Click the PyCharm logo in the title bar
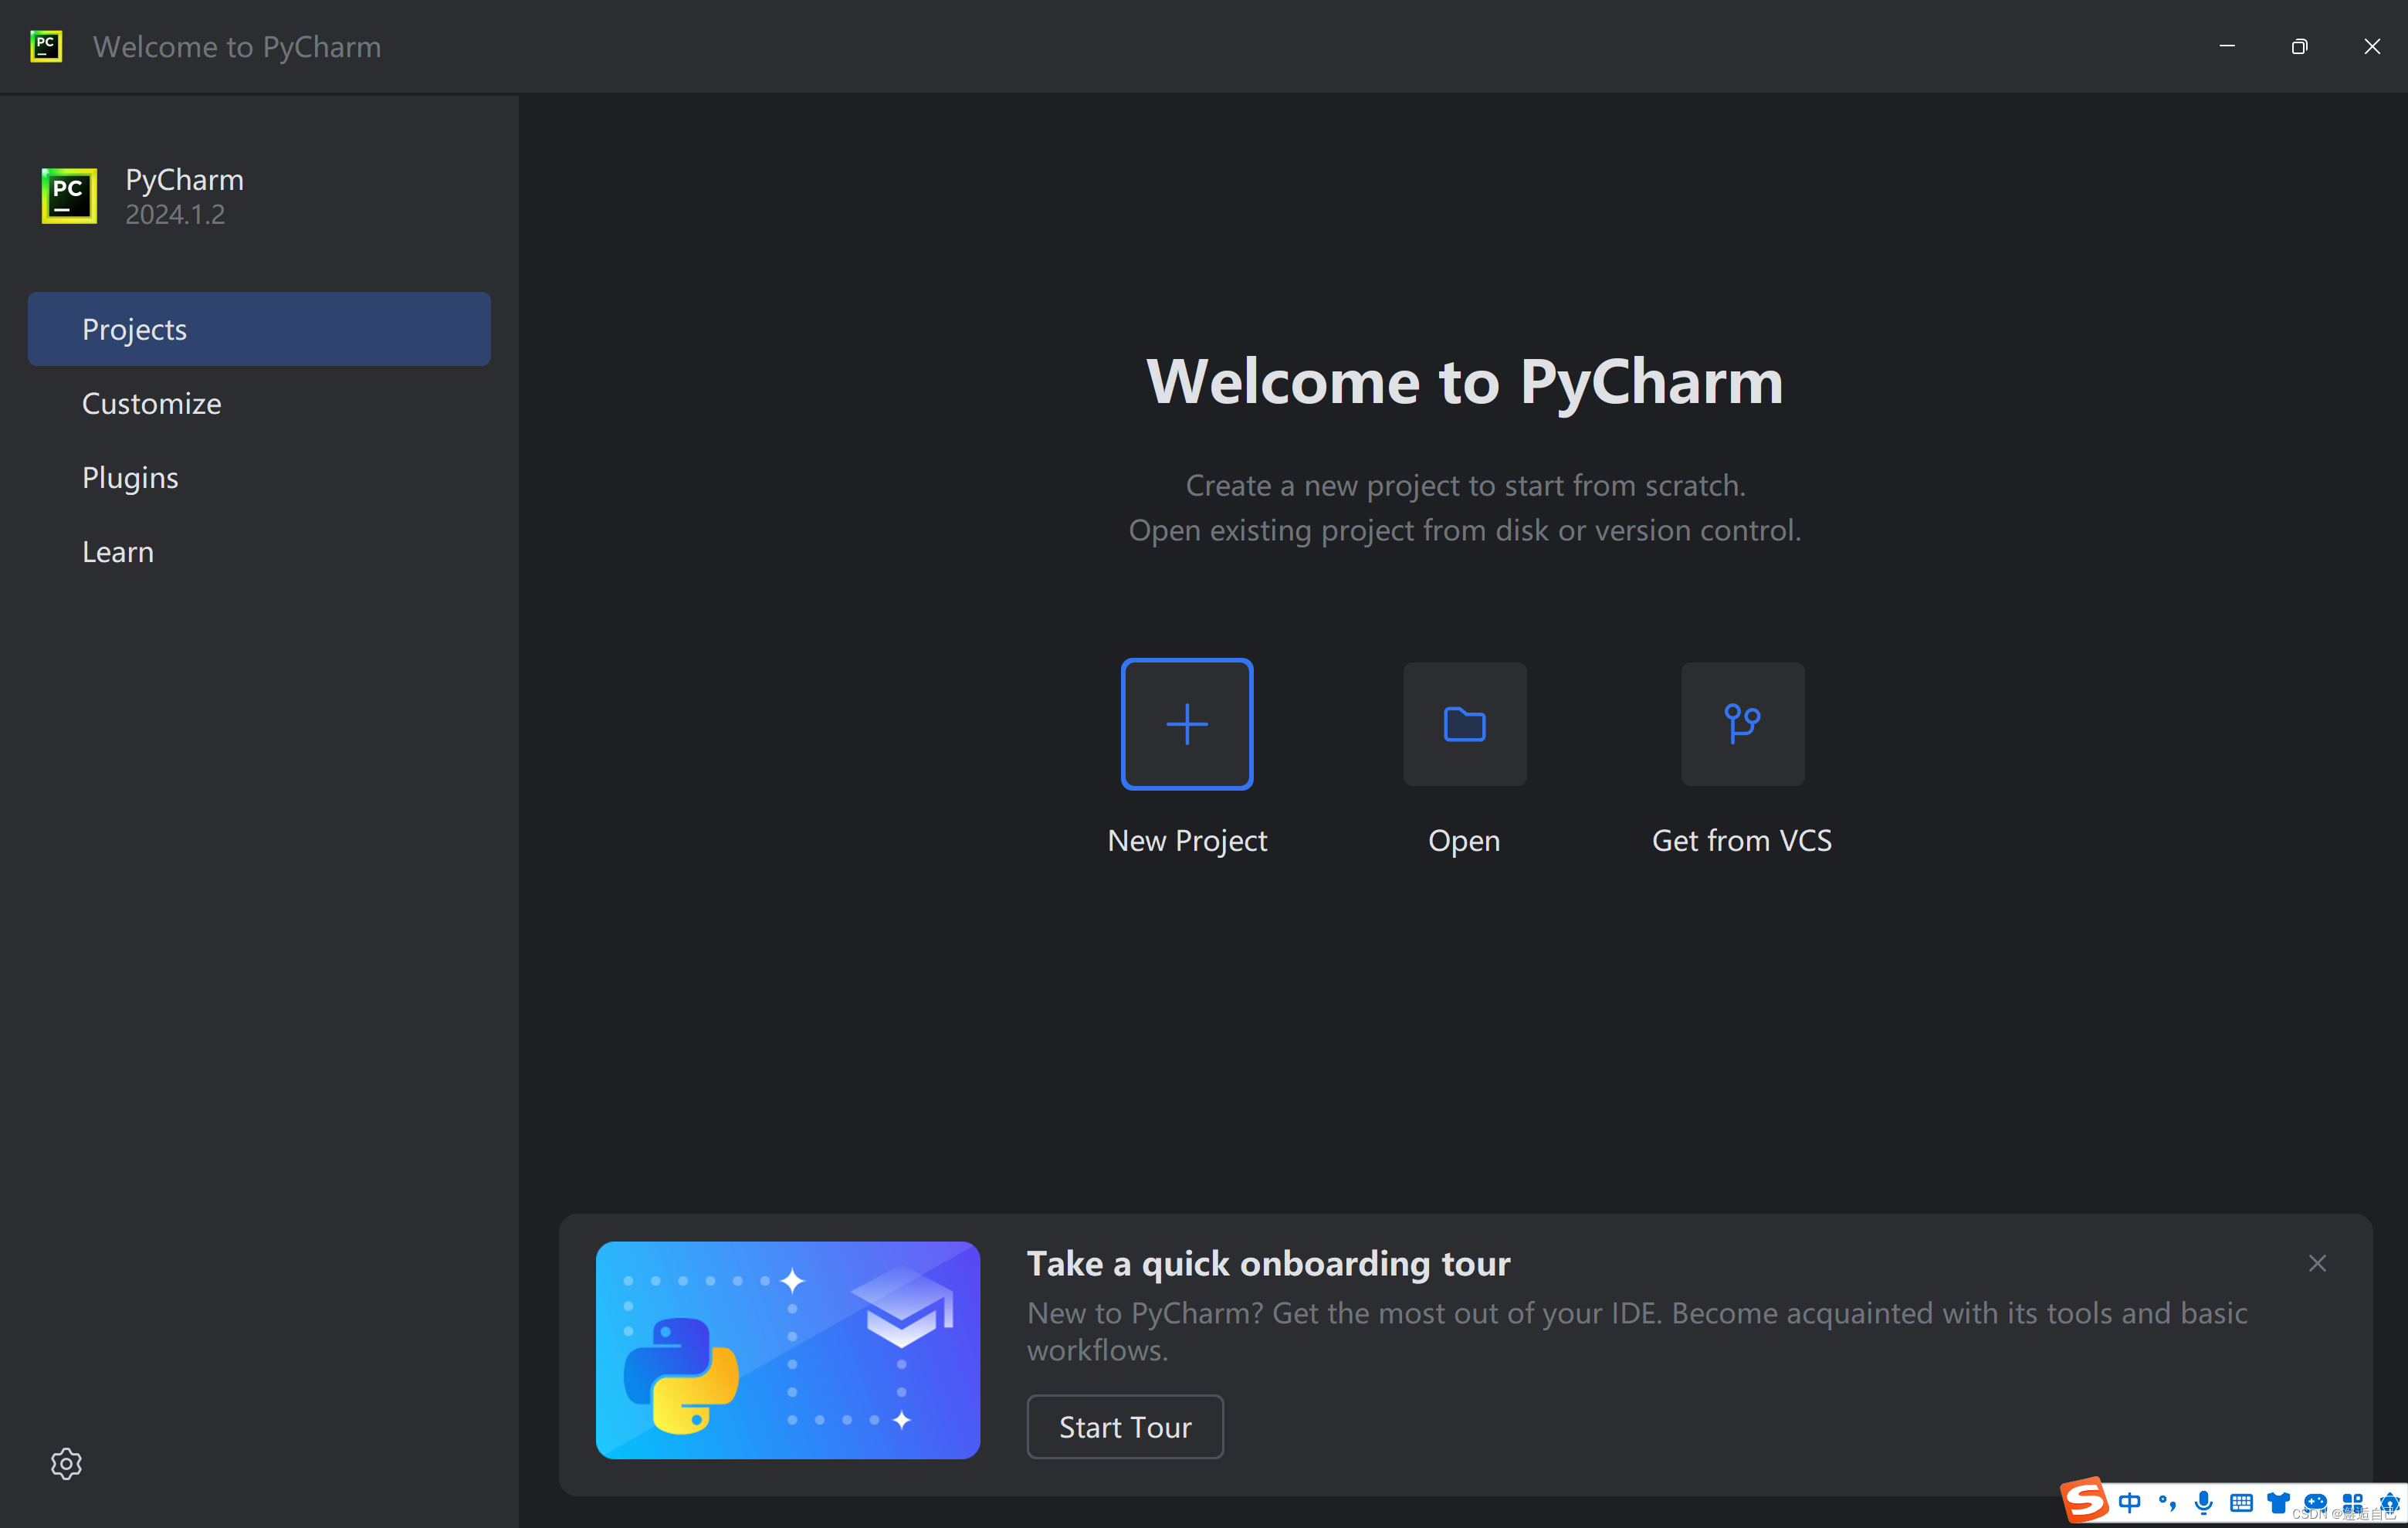Viewport: 2408px width, 1528px height. pos(46,45)
